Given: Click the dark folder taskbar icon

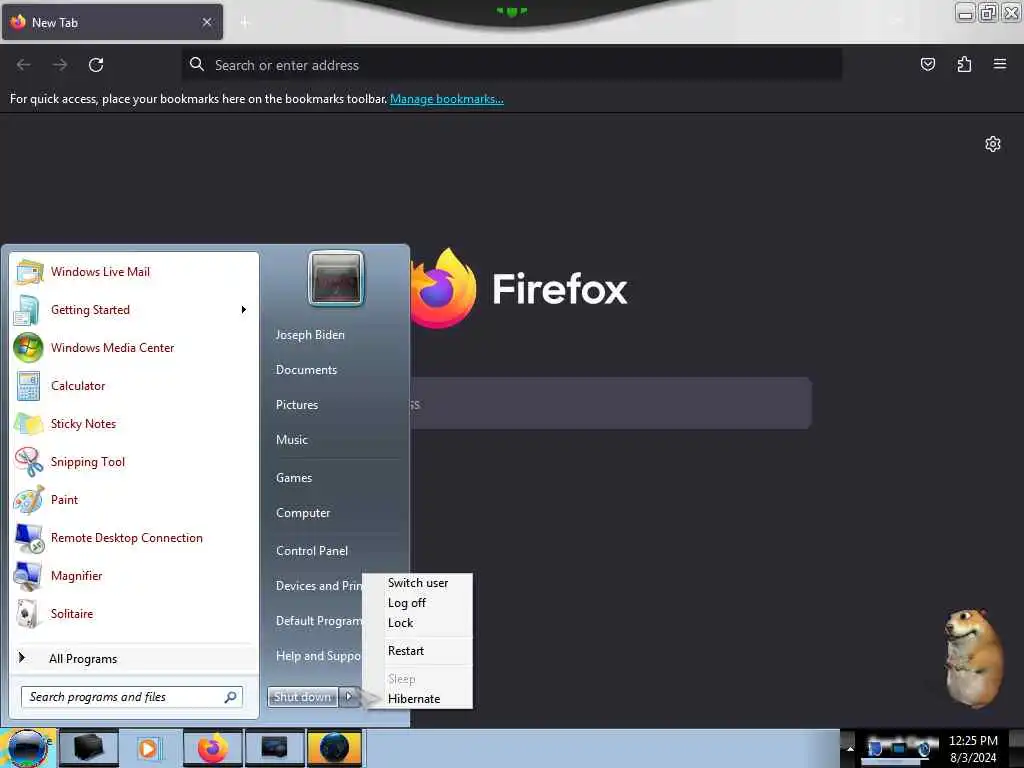Looking at the screenshot, I should coord(89,748).
